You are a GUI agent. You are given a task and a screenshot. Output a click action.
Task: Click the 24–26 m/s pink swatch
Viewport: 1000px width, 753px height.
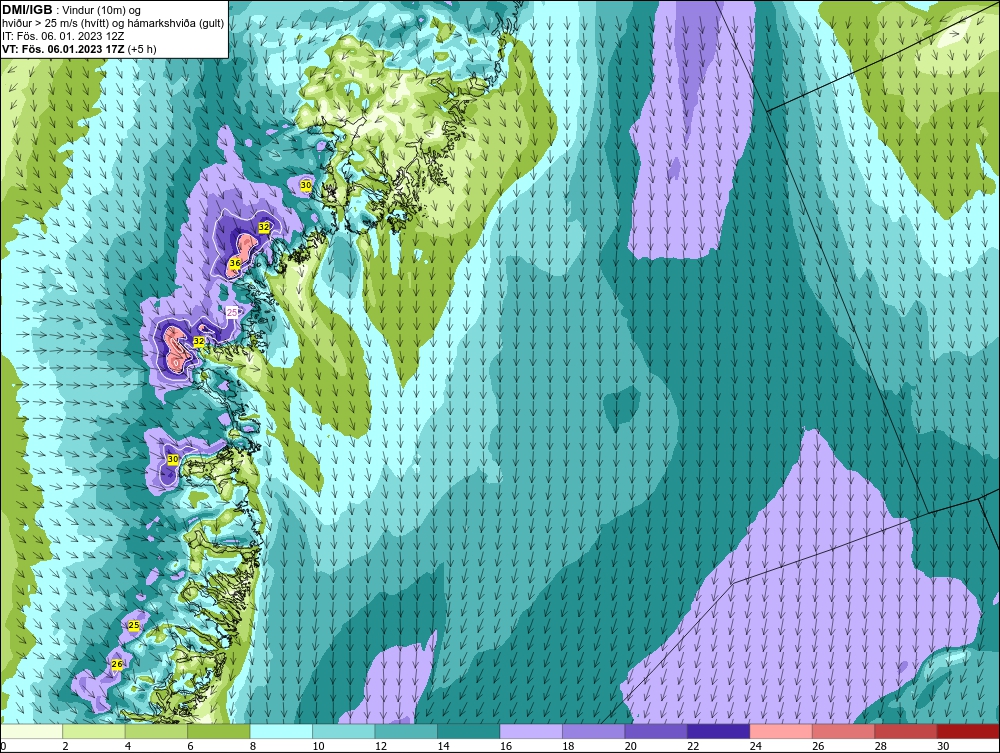(x=781, y=731)
